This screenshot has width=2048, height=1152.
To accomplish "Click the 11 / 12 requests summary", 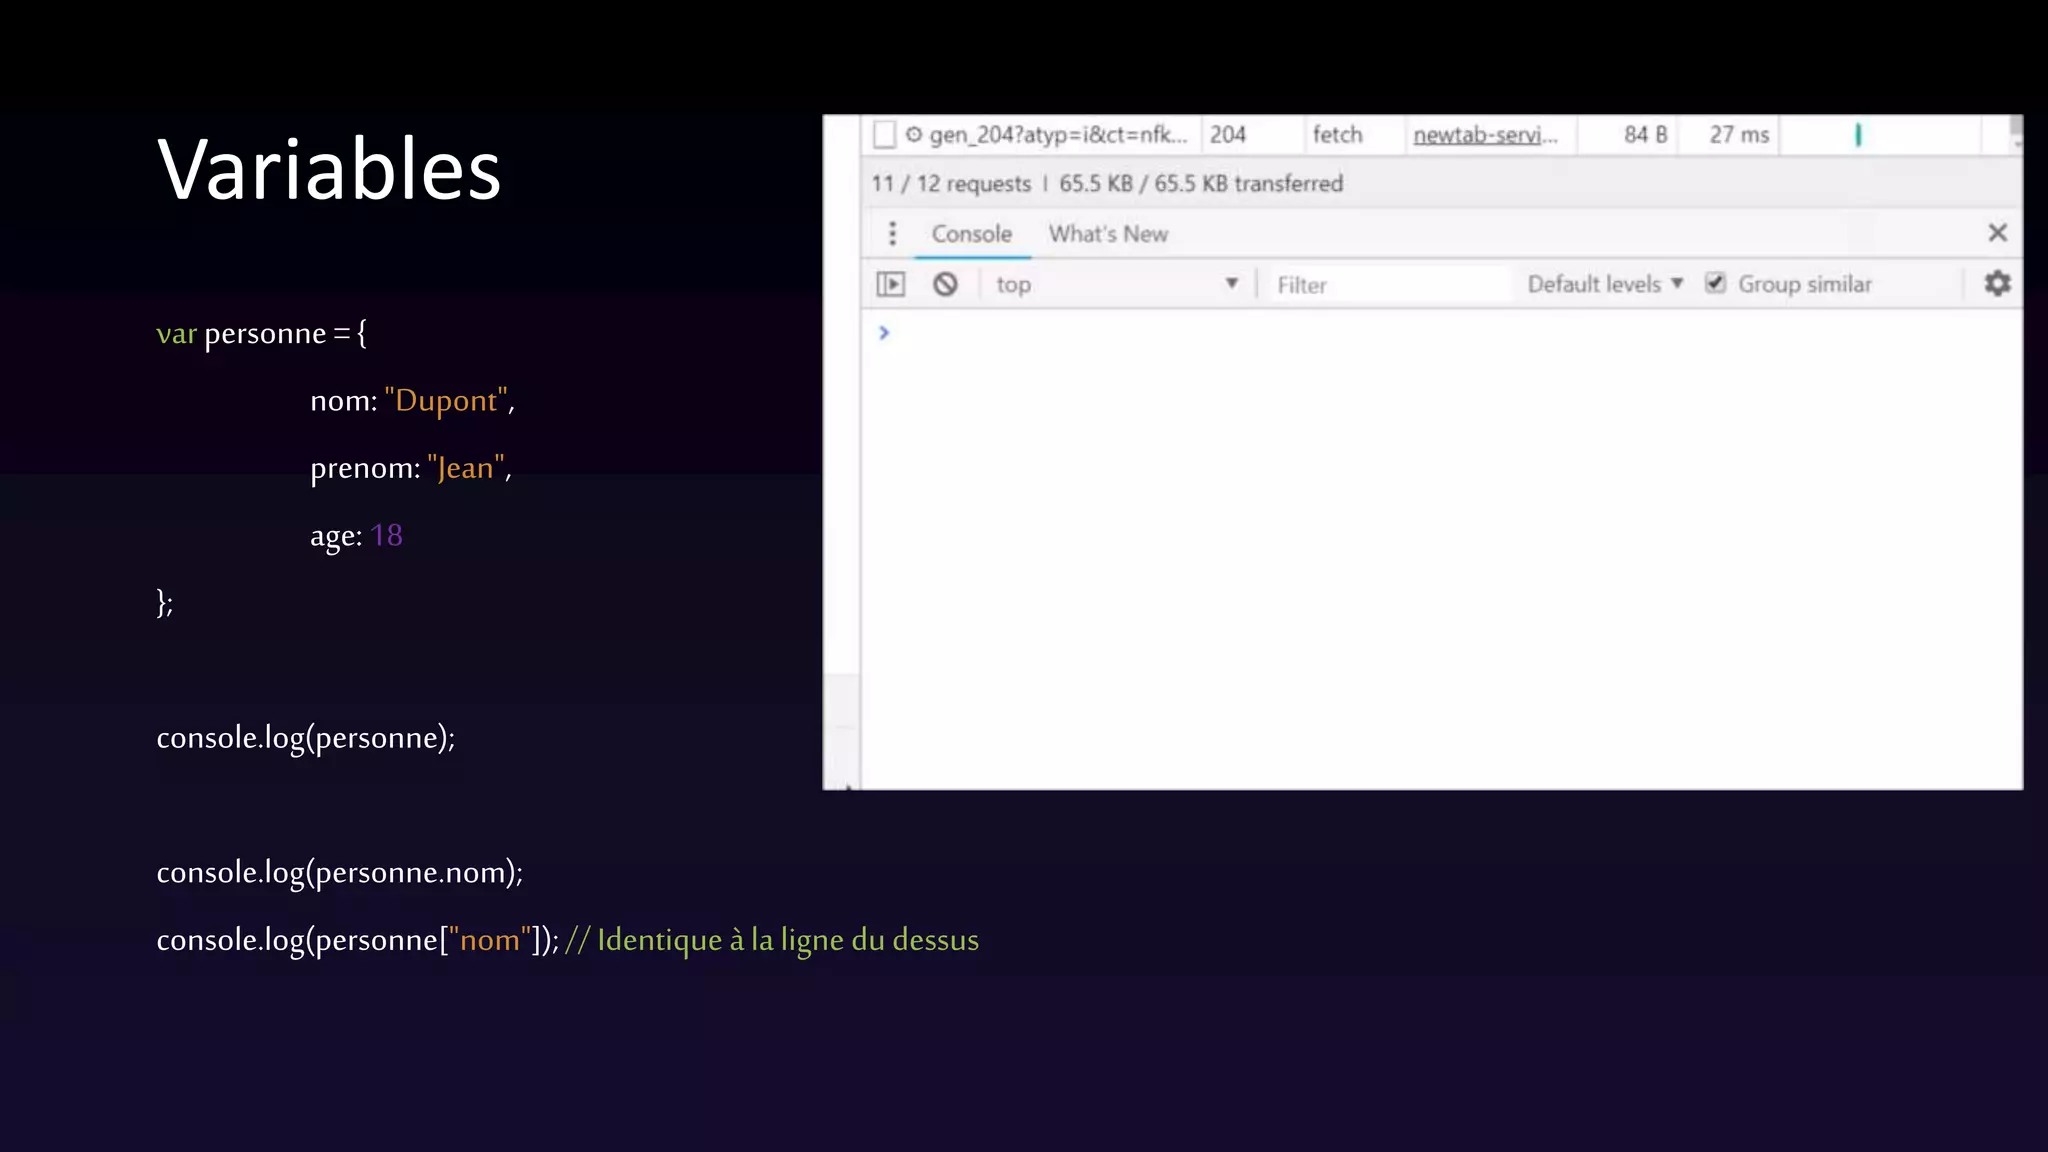I will [950, 184].
